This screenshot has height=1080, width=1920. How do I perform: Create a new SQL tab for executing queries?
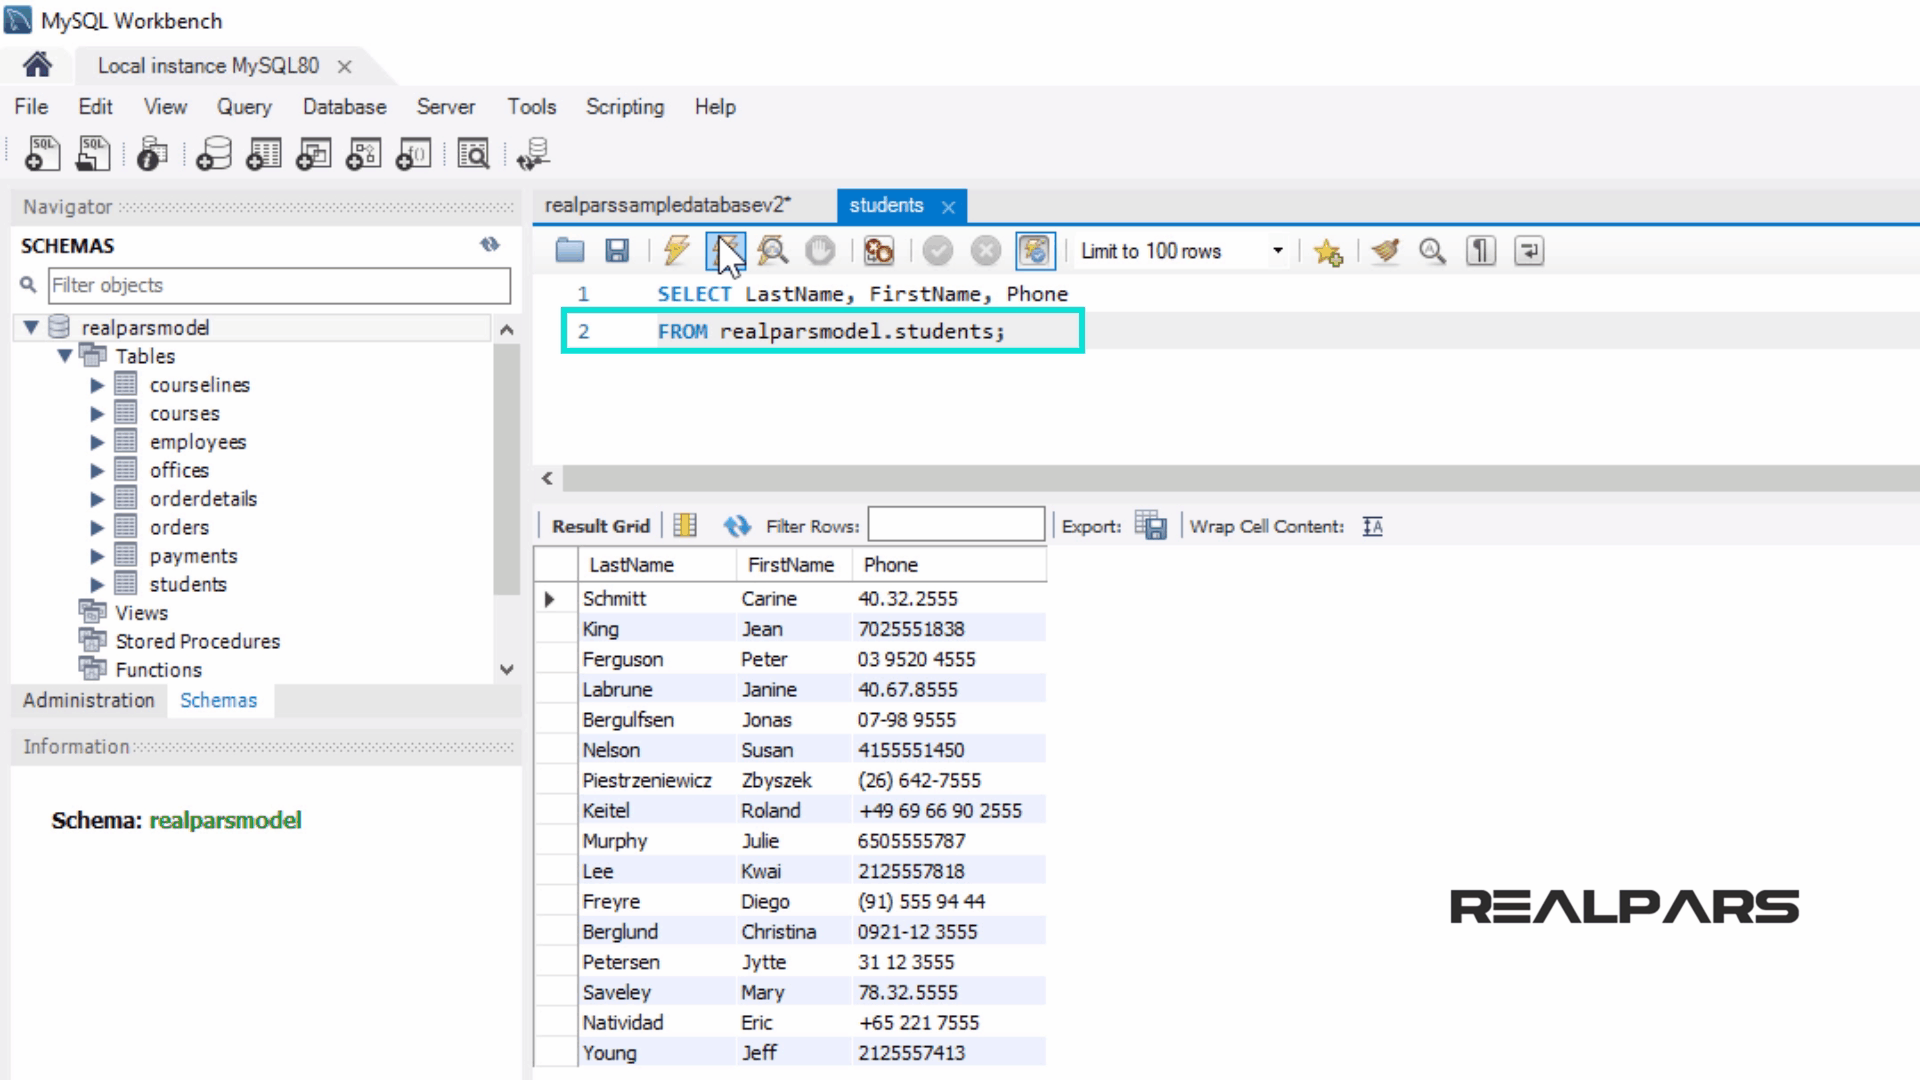pyautogui.click(x=40, y=153)
